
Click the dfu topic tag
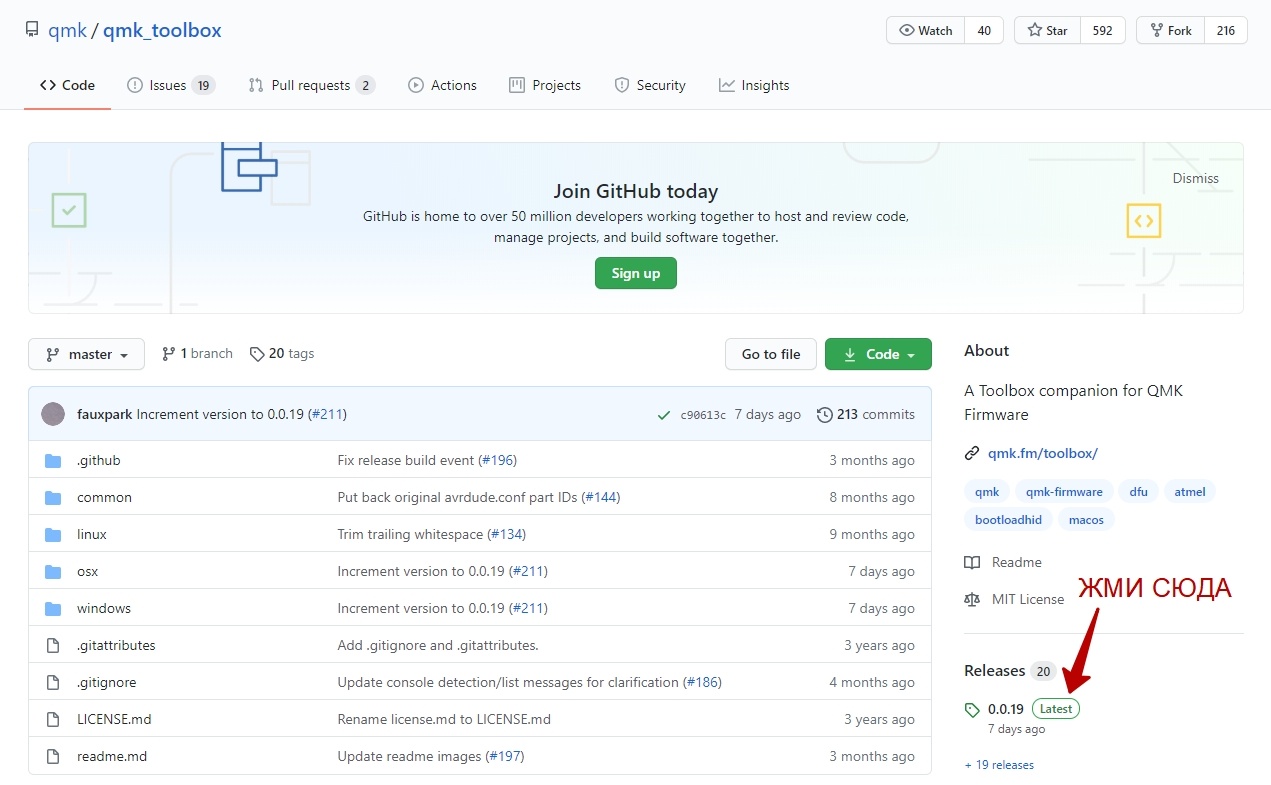[1139, 491]
